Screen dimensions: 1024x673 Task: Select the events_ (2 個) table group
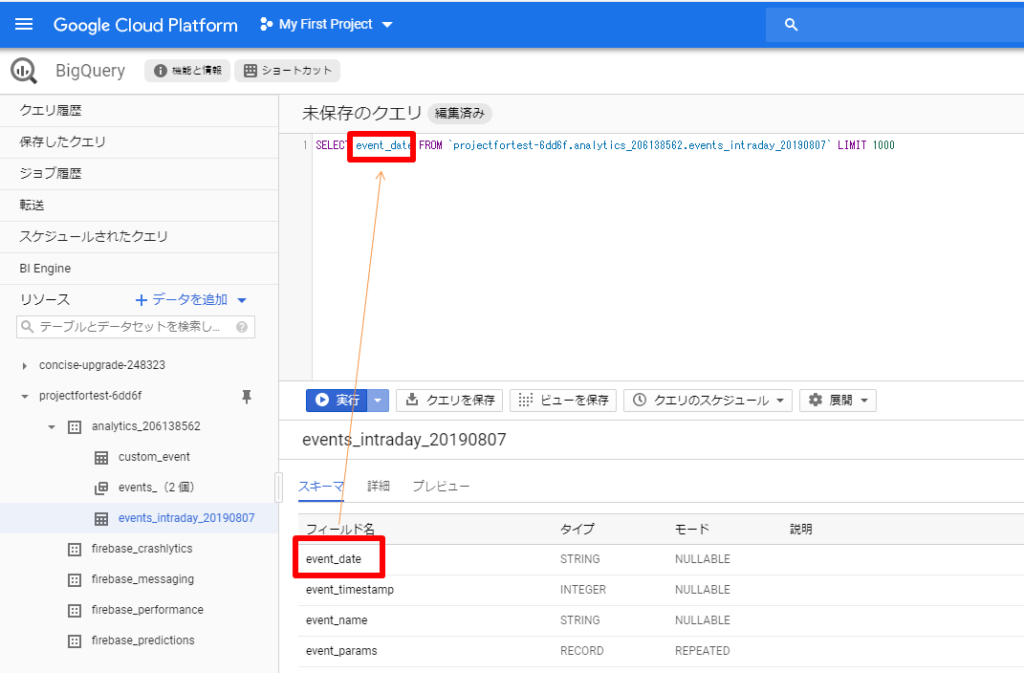156,487
